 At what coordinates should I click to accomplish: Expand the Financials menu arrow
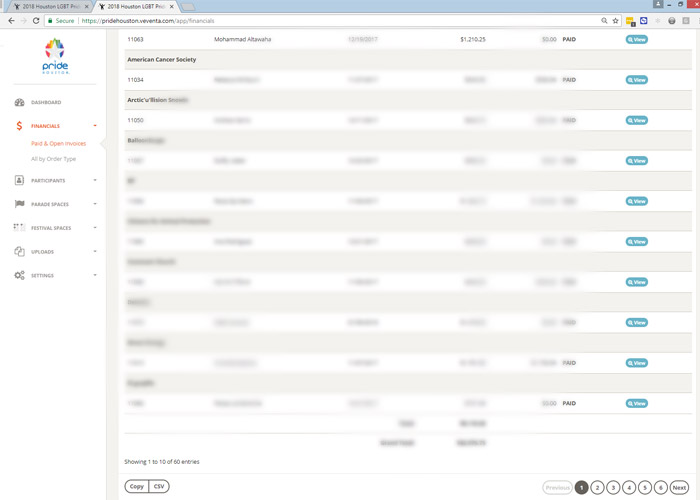pos(95,126)
